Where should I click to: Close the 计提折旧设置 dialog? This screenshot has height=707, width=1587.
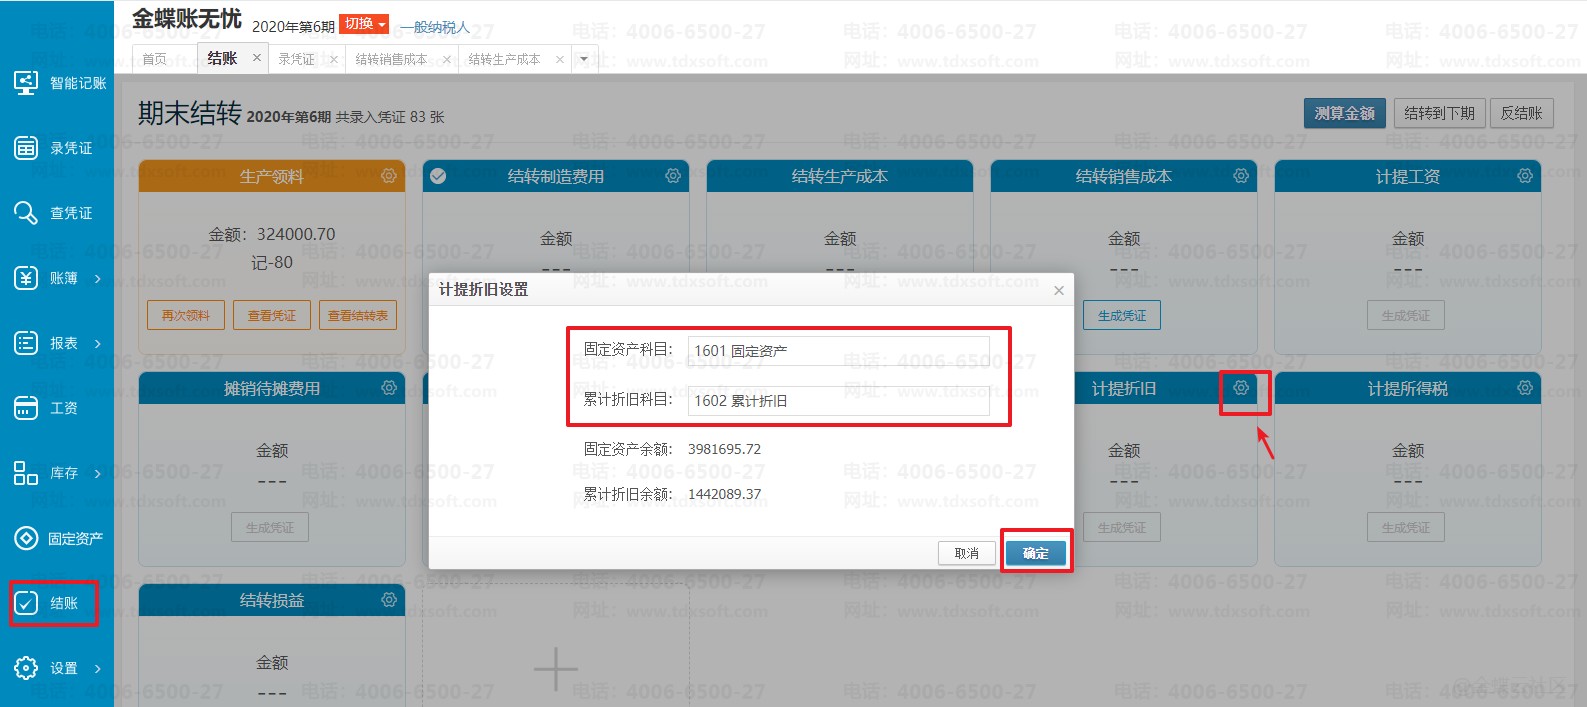(1059, 290)
